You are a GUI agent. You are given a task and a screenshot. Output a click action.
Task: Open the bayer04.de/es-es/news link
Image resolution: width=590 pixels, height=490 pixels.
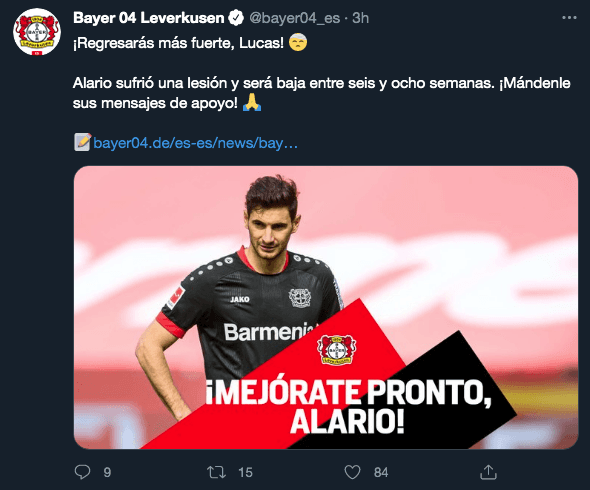(196, 143)
